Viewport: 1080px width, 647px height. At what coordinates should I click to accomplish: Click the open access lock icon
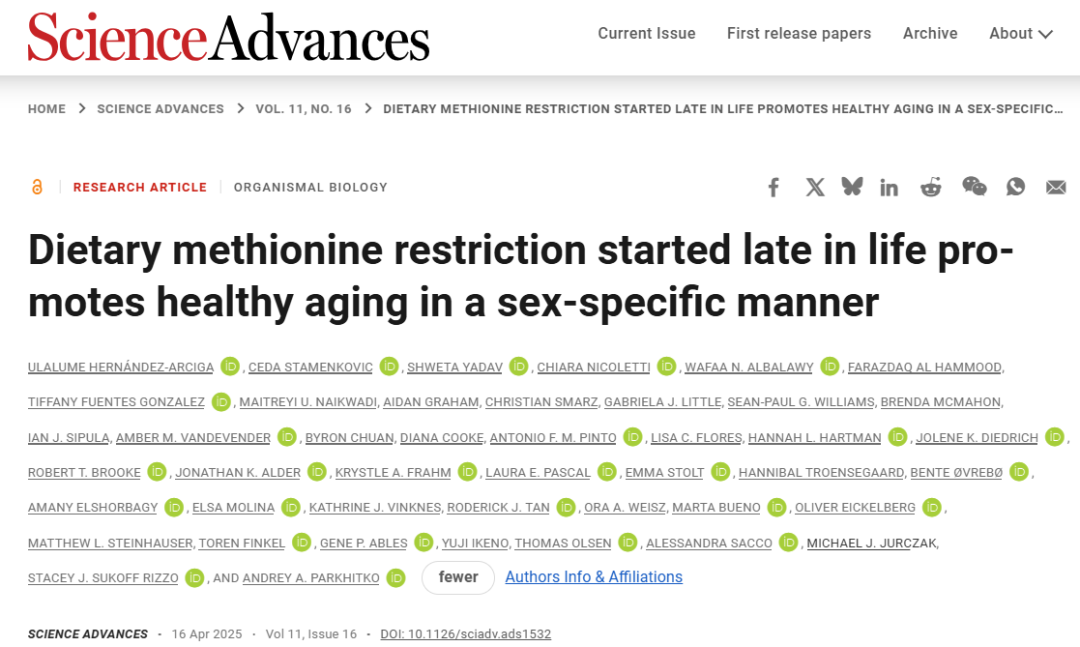pyautogui.click(x=38, y=187)
